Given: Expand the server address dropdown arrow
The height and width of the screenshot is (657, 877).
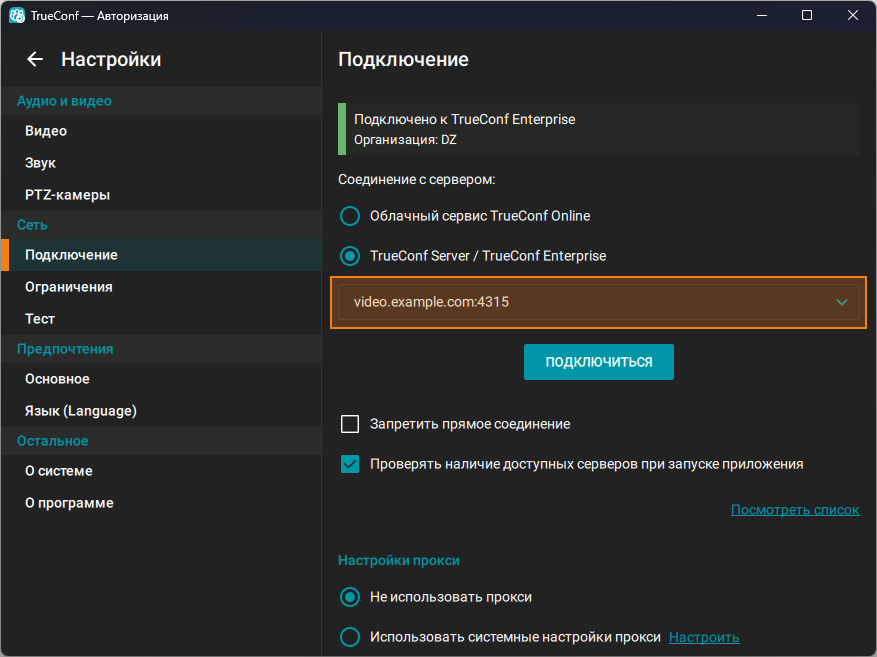Looking at the screenshot, I should pos(841,302).
